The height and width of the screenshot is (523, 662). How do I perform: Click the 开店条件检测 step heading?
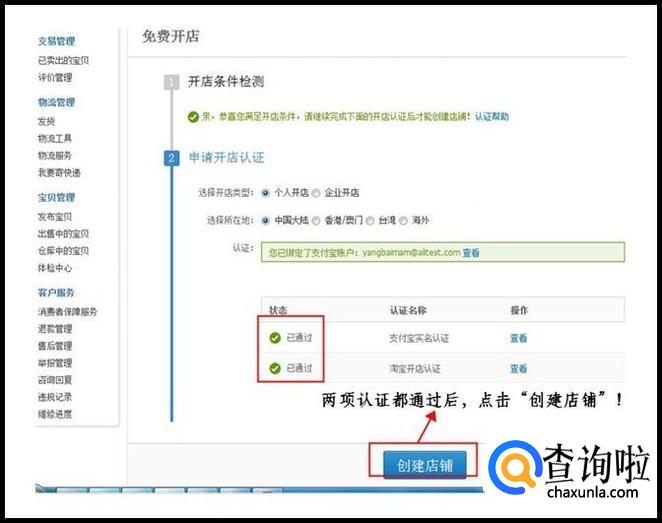[x=226, y=81]
